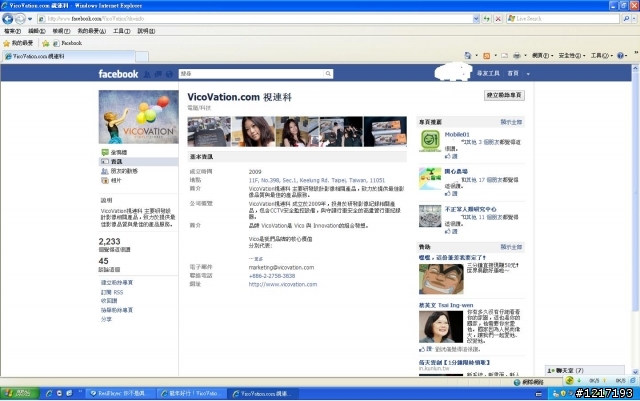Screen dimensions: 640x401
Task: Click See All beside Recommended Pages
Action: pos(511,122)
